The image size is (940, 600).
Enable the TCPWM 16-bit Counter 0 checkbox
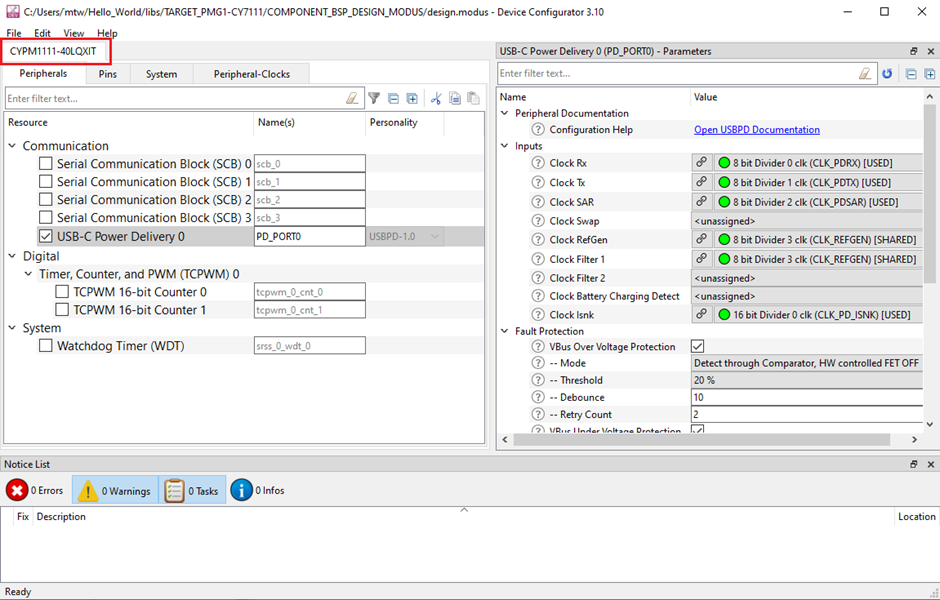pos(61,291)
